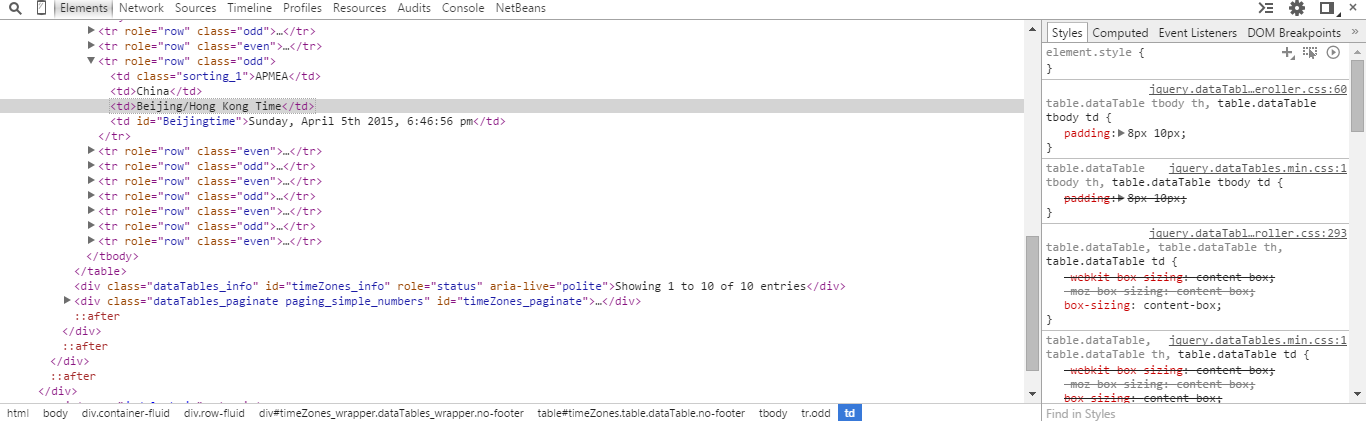The width and height of the screenshot is (1366, 421).
Task: Open DevTools settings gear
Action: click(x=1297, y=8)
